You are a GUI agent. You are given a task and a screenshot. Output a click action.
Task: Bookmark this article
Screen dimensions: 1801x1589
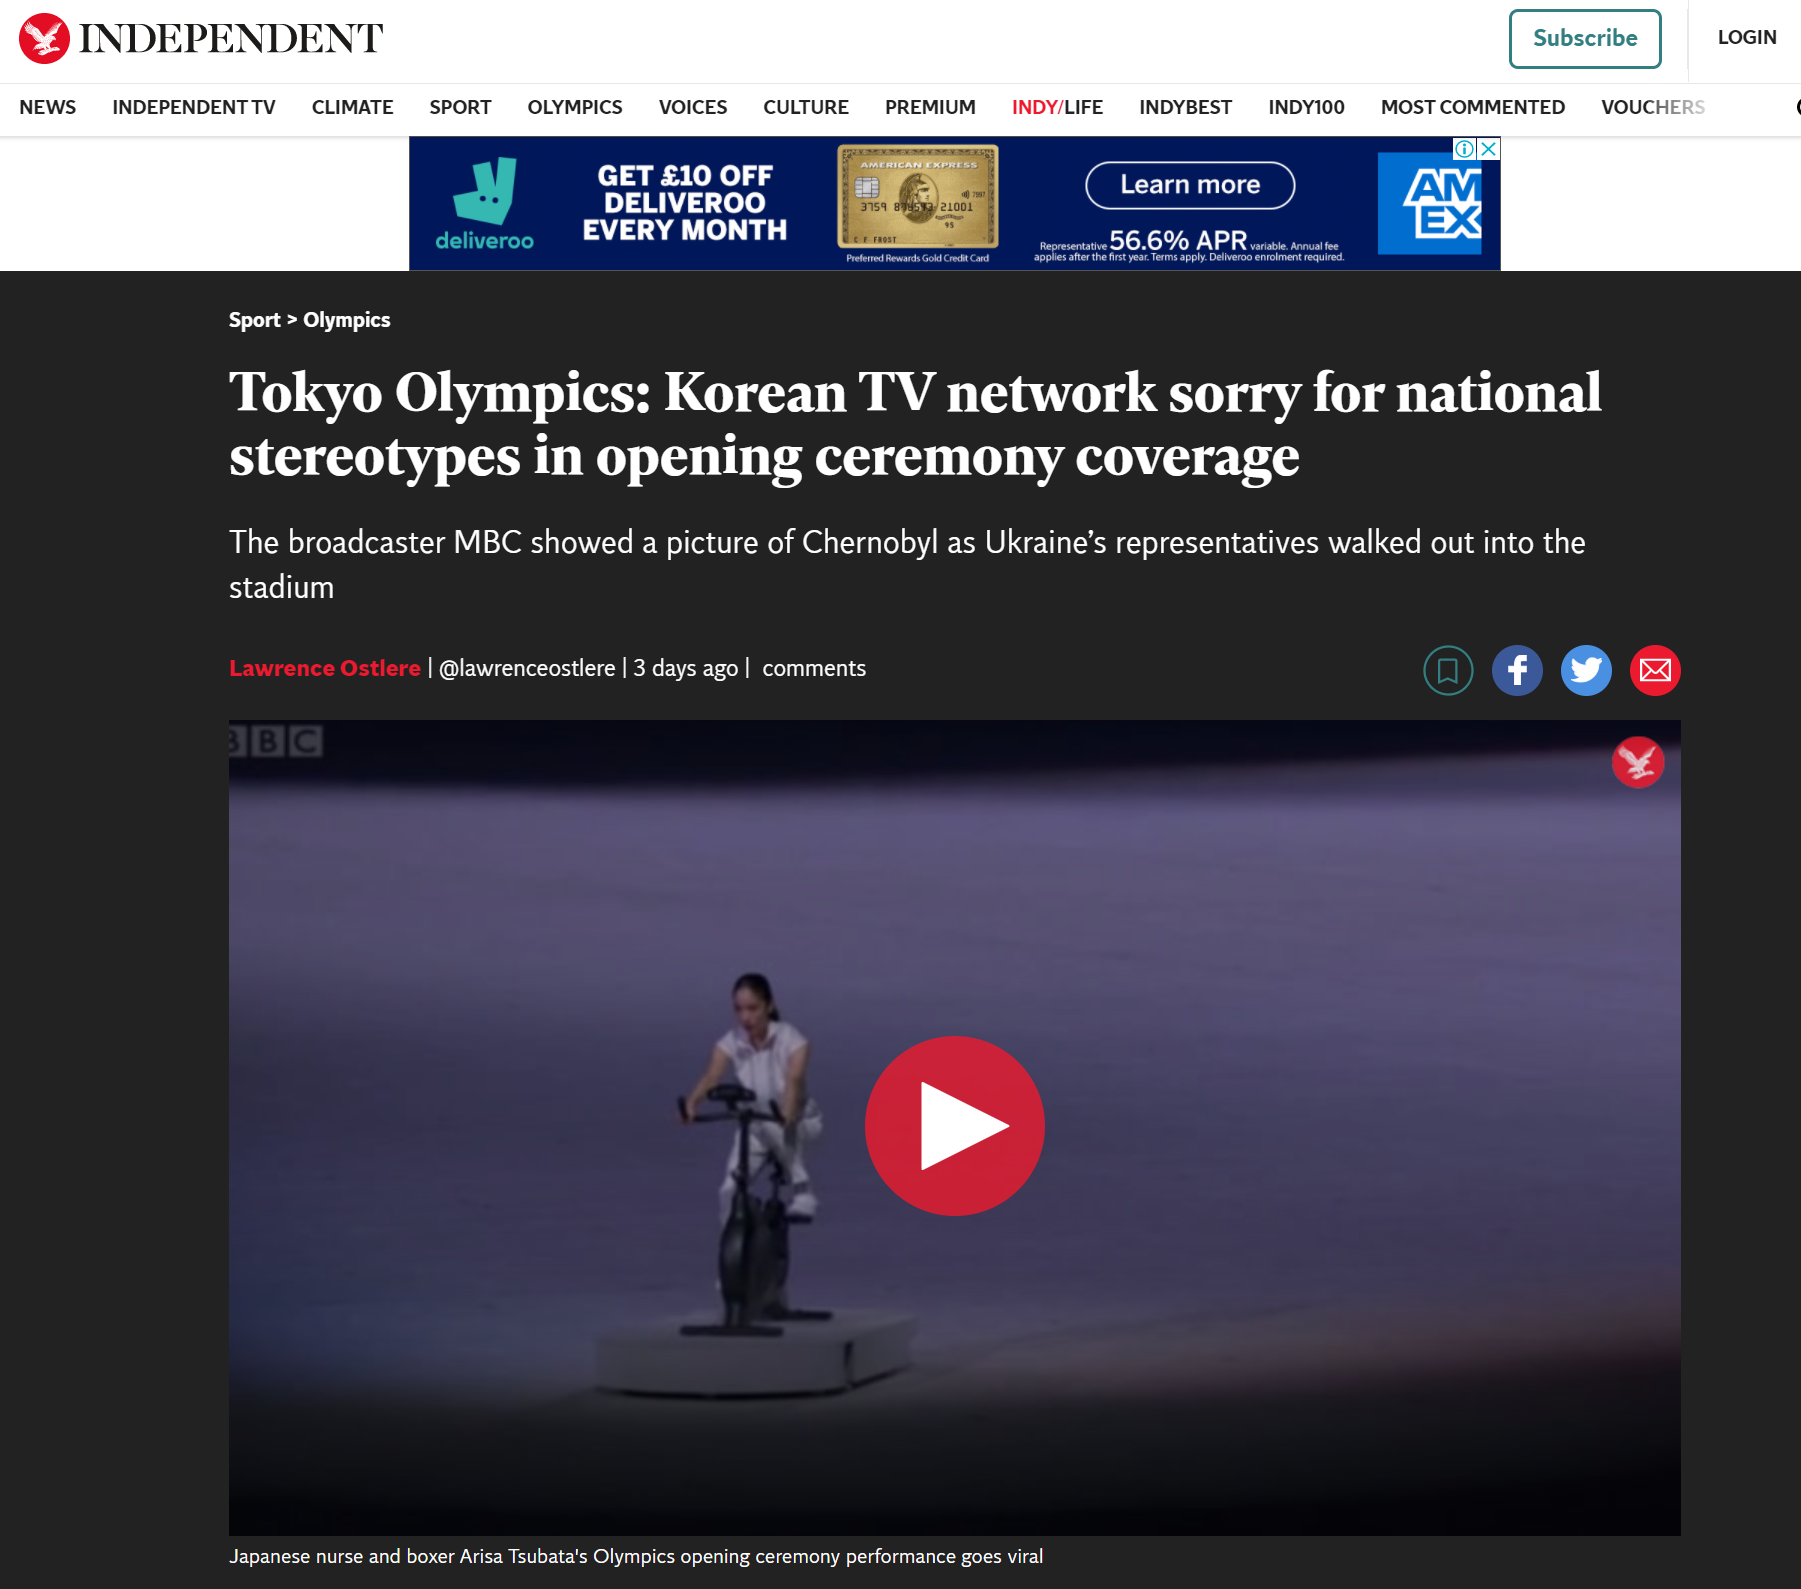coord(1448,670)
